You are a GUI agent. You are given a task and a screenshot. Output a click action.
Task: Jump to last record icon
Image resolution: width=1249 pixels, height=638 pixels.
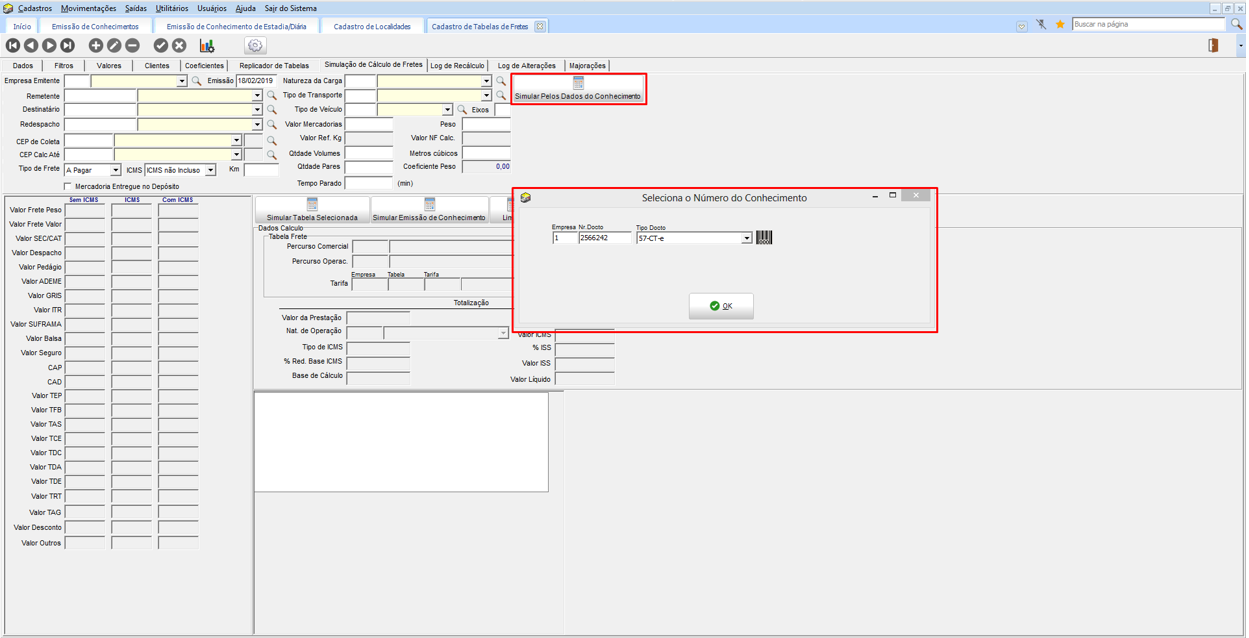(x=67, y=45)
